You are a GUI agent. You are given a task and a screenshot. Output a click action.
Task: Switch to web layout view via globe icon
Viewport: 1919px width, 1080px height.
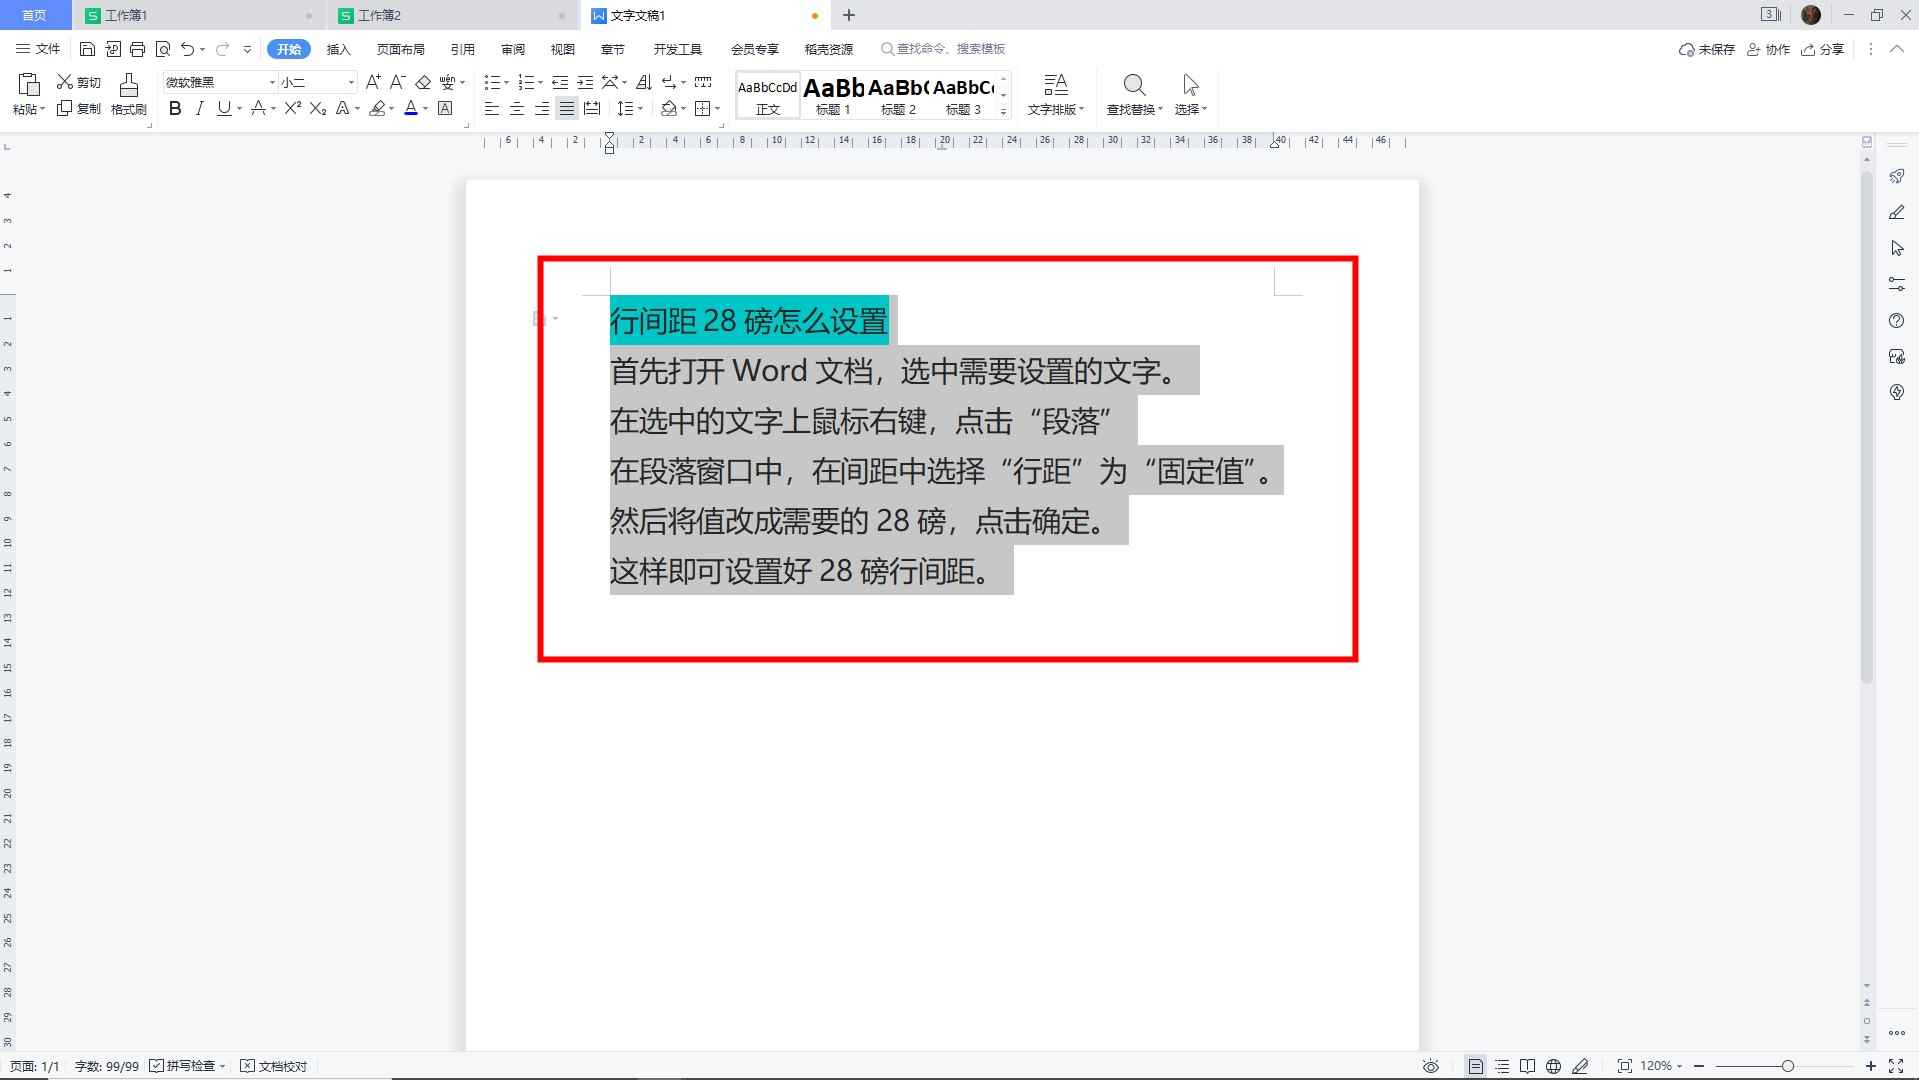[1554, 1065]
